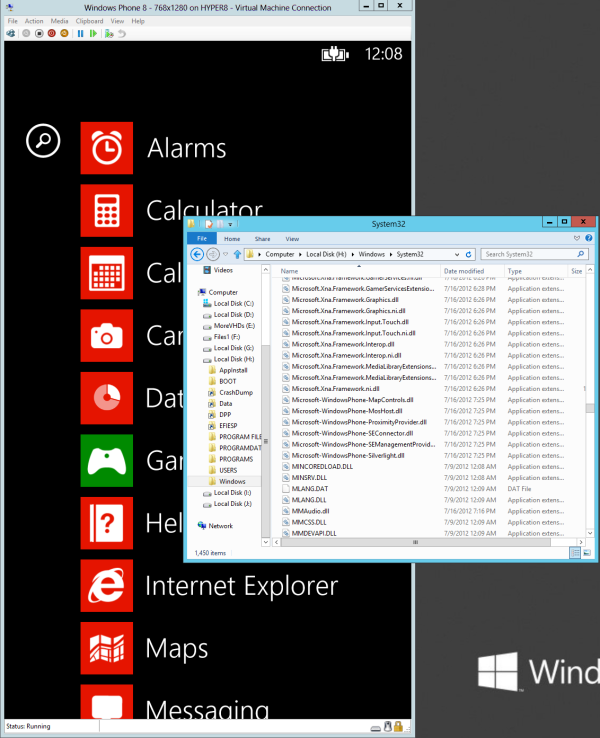Open the File menu of VM Connection
Image resolution: width=600 pixels, height=738 pixels.
tap(13, 21)
